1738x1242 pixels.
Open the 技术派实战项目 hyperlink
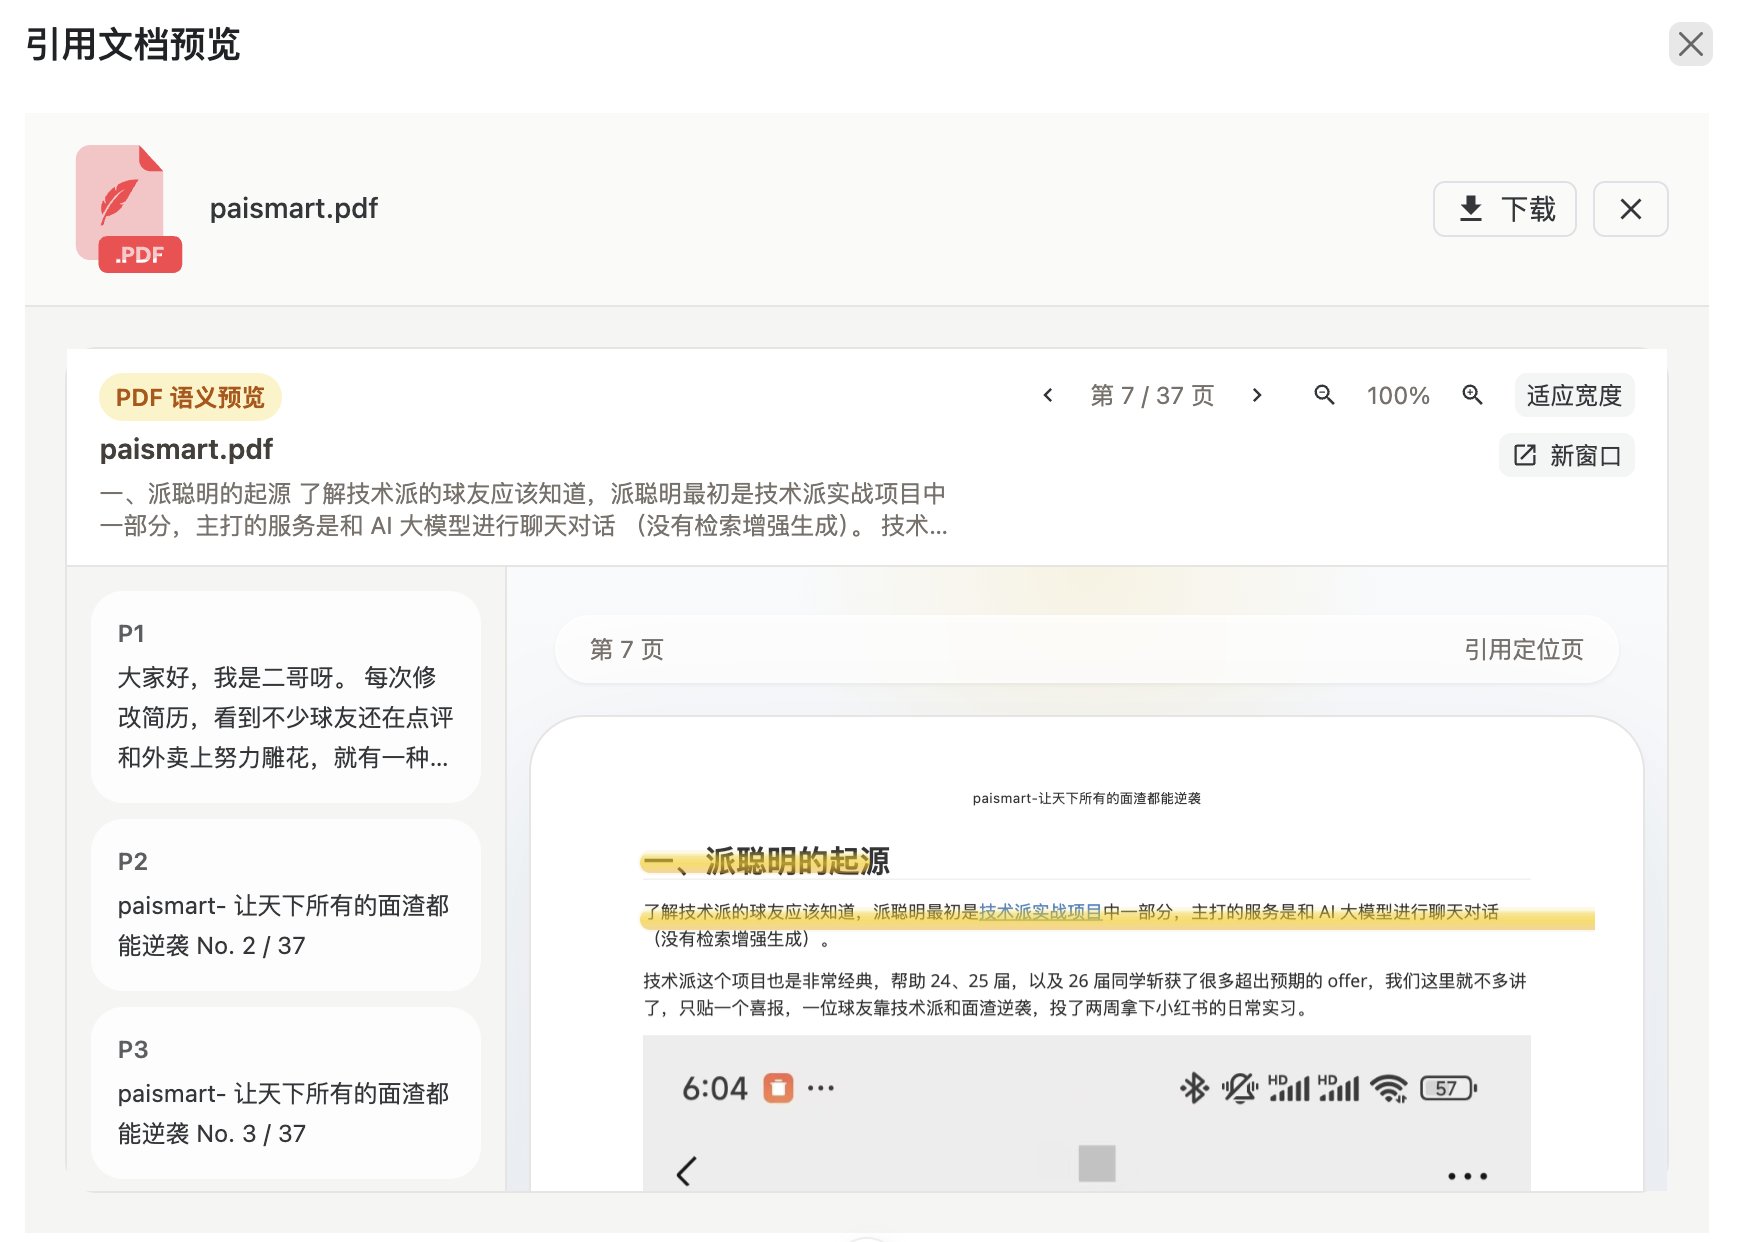1040,912
